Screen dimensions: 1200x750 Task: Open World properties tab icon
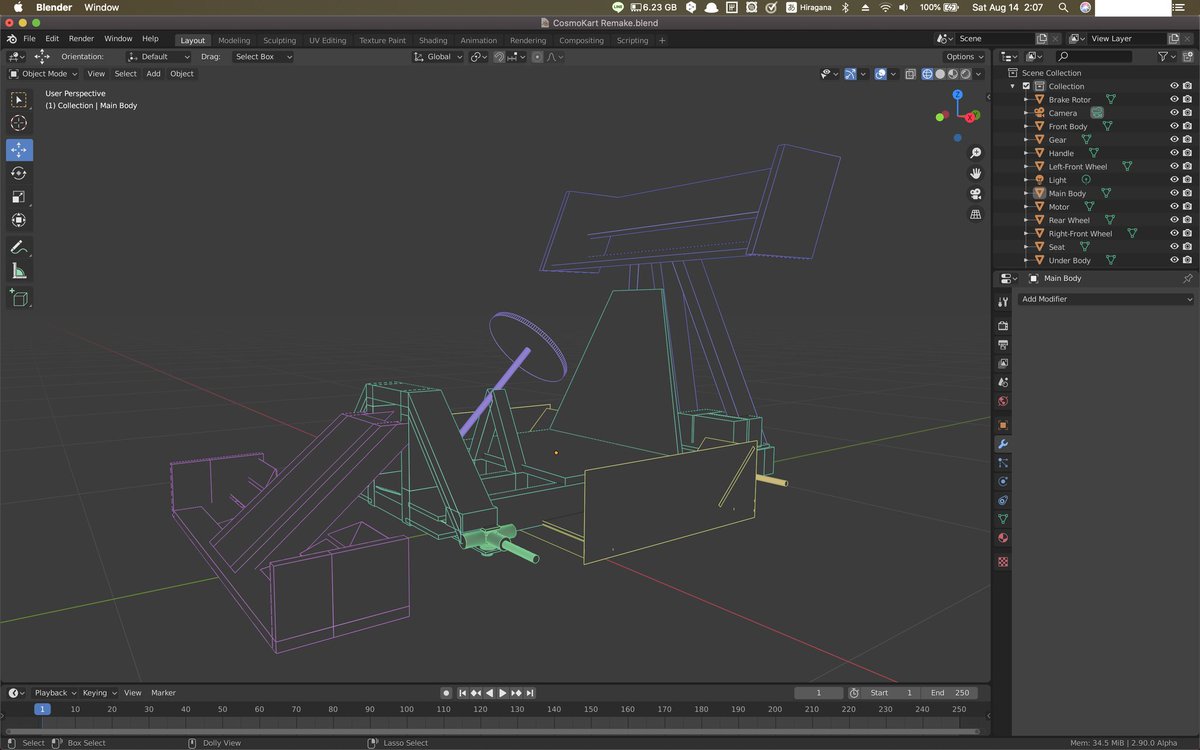point(1003,401)
